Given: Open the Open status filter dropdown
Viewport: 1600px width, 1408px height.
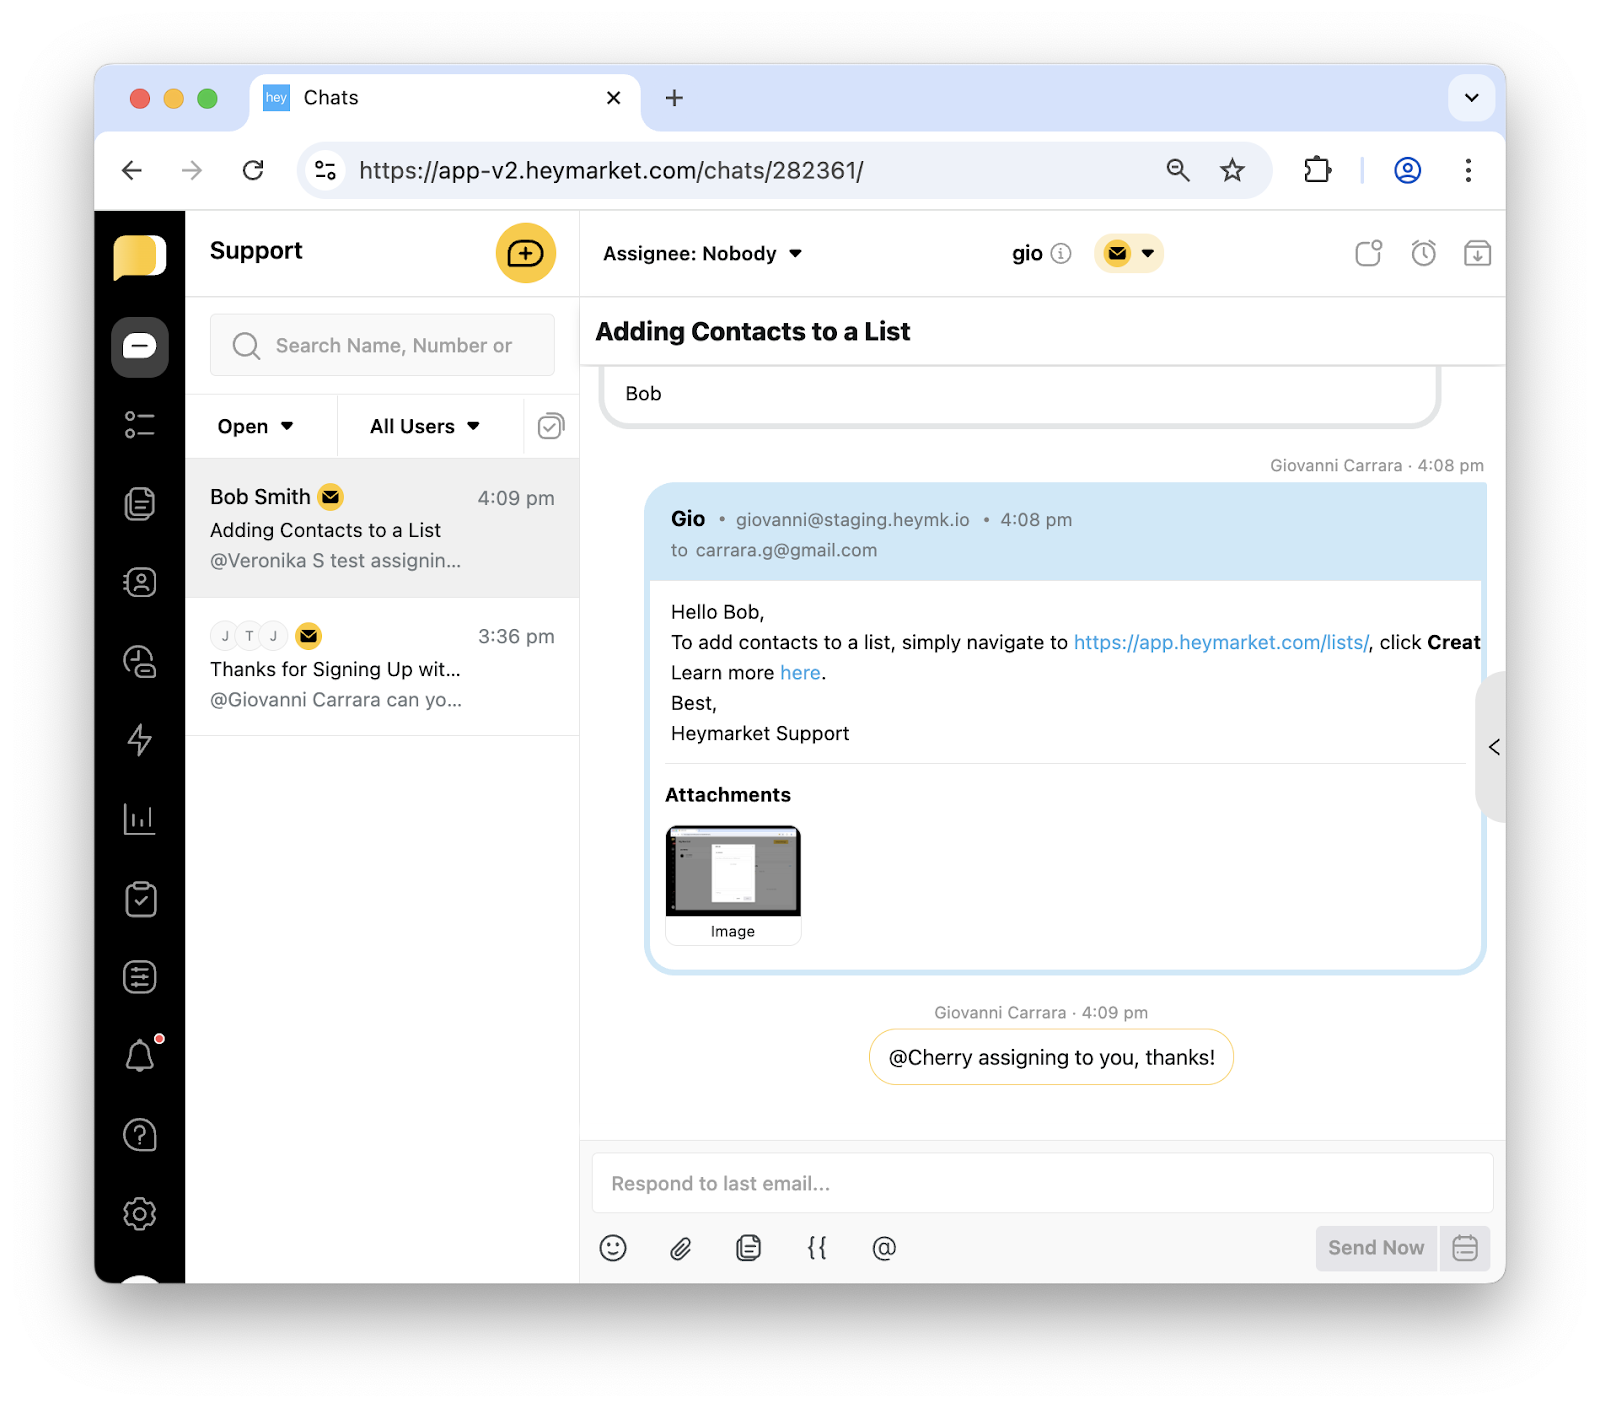Looking at the screenshot, I should [256, 426].
